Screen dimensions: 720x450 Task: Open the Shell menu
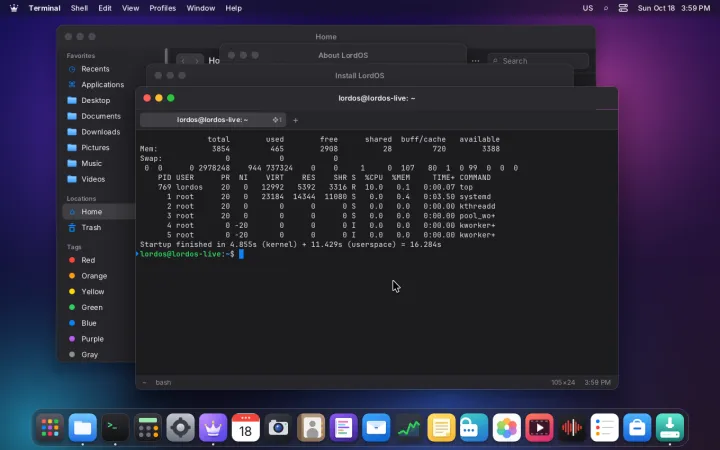point(79,8)
